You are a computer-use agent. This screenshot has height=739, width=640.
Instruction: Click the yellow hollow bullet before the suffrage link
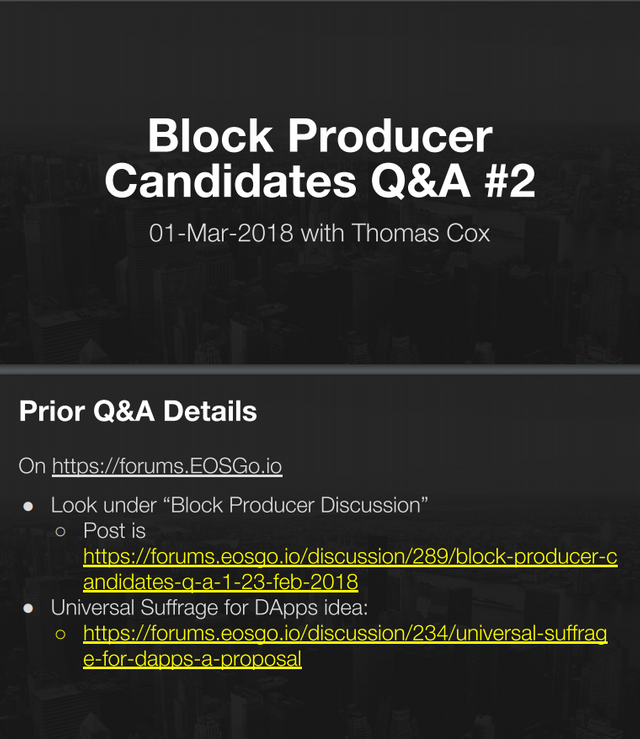point(61,634)
